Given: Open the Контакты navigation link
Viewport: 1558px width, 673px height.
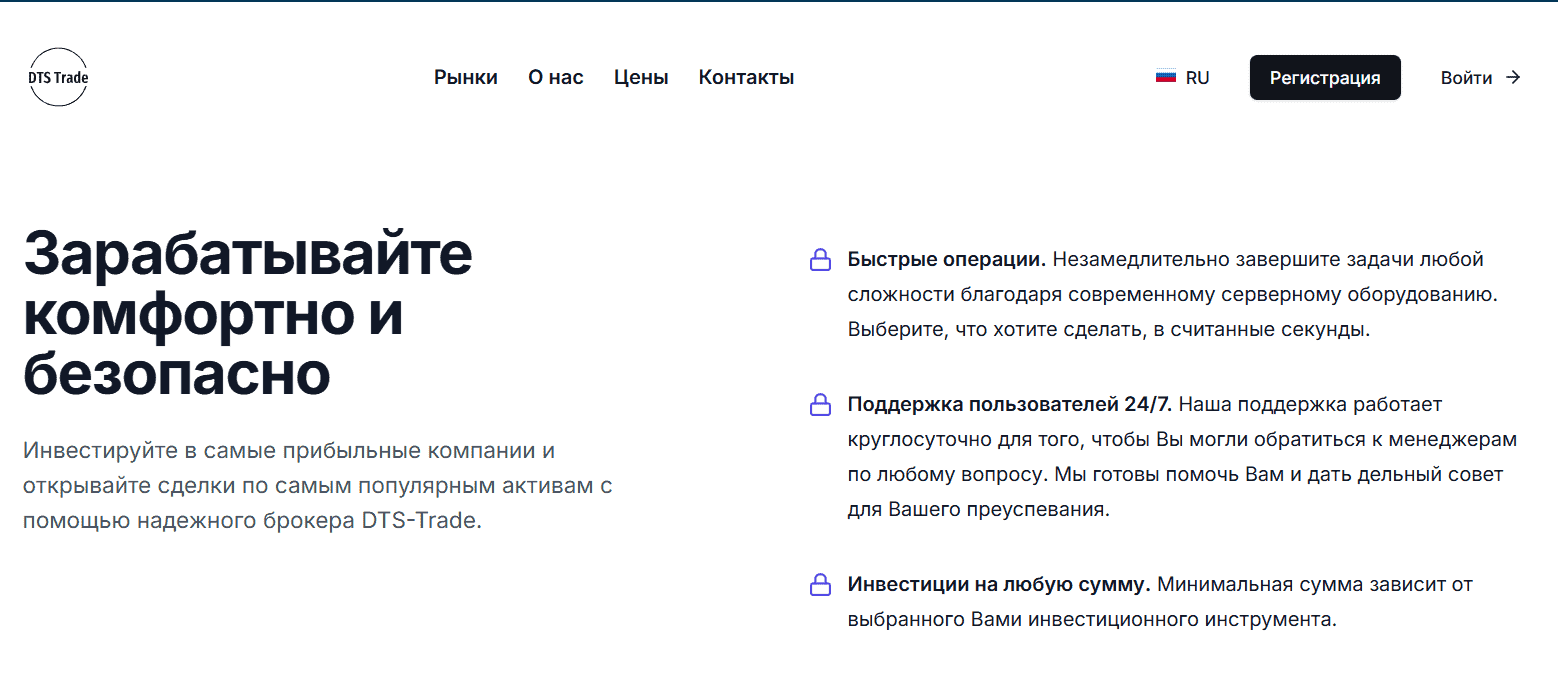Looking at the screenshot, I should (746, 77).
